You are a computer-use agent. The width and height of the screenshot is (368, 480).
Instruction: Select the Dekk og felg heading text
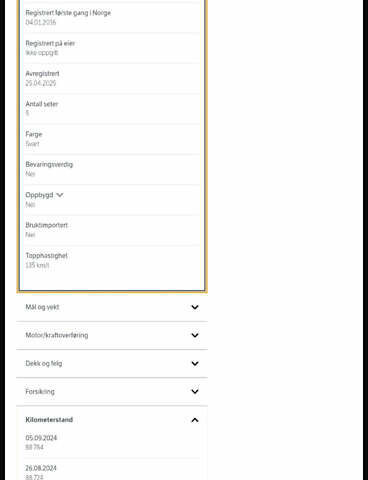[44, 363]
